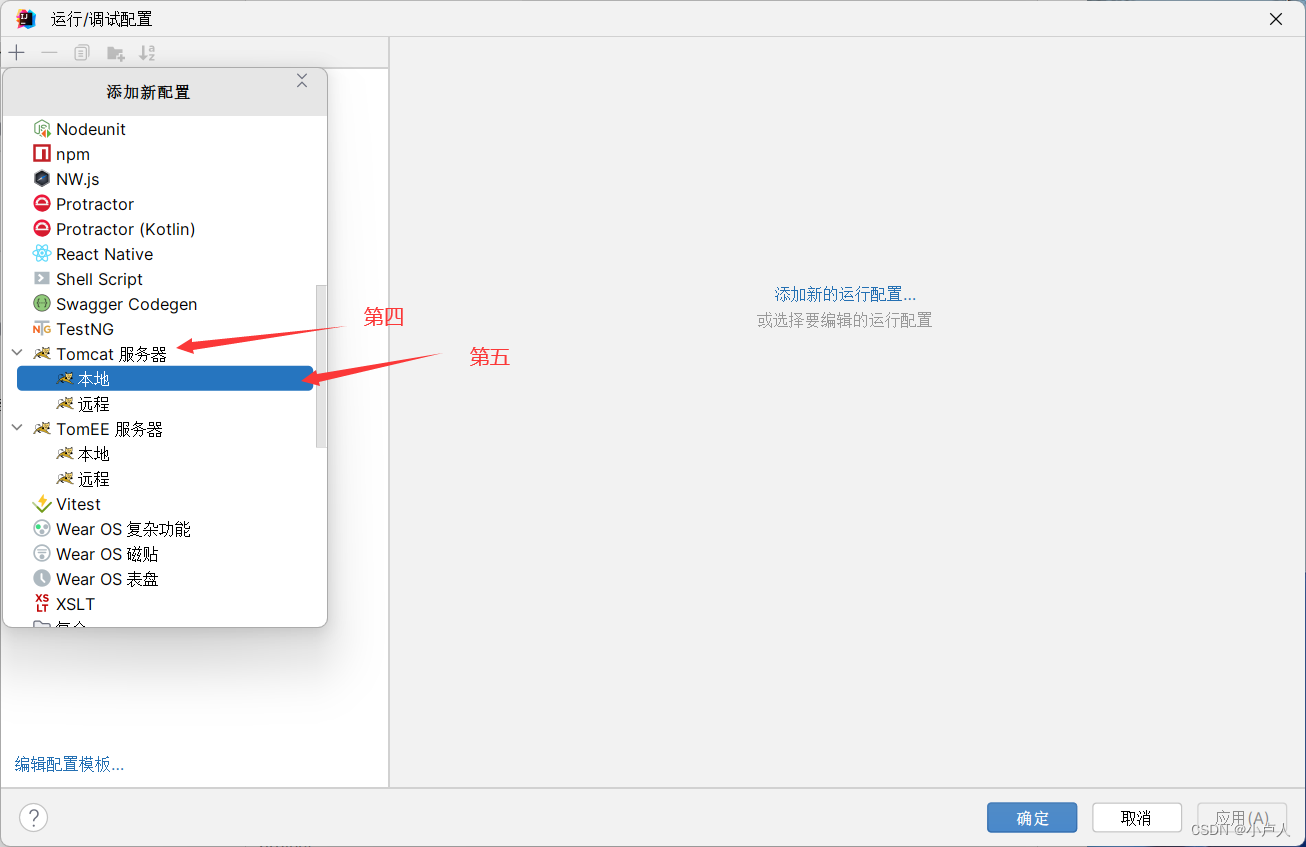1306x847 pixels.
Task: Click the sort configurations alphabetically icon
Action: (147, 53)
